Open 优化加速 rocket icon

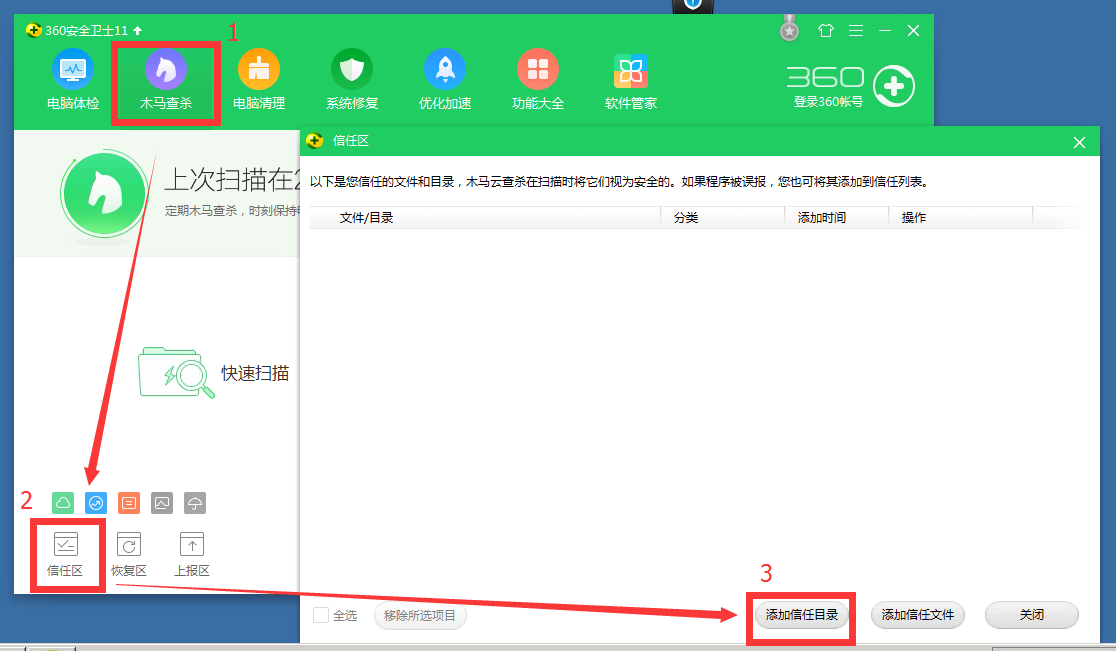pyautogui.click(x=445, y=79)
